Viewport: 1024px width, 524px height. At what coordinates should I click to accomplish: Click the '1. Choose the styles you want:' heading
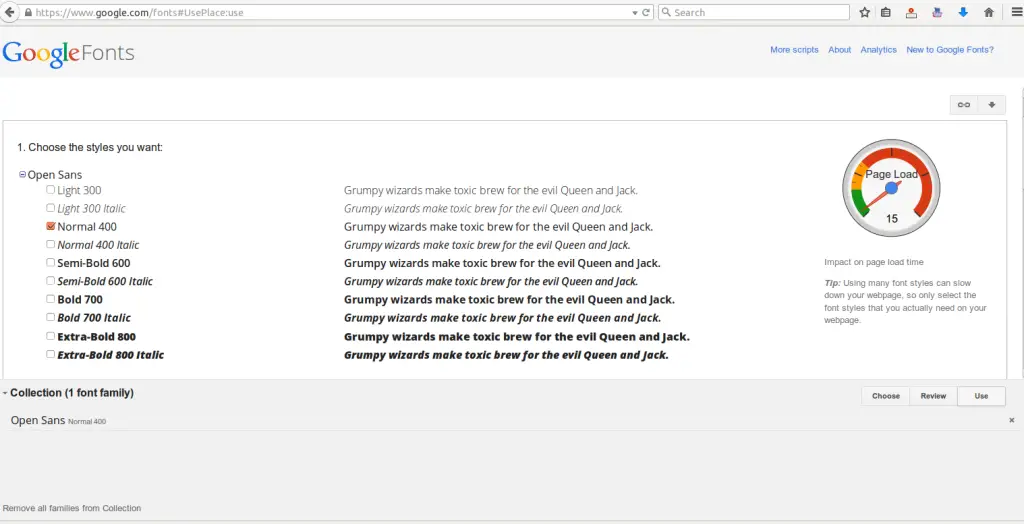[x=90, y=148]
